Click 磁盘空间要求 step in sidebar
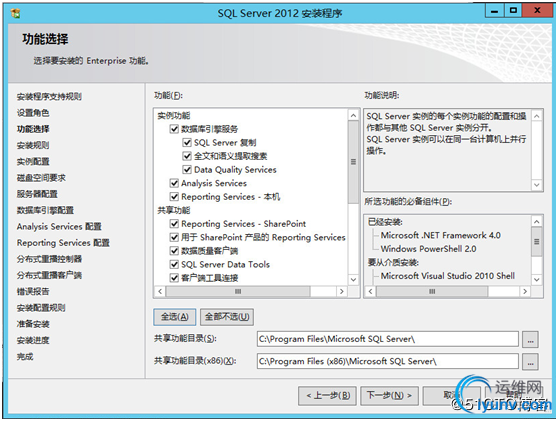The height and width of the screenshot is (421, 558). 41,178
